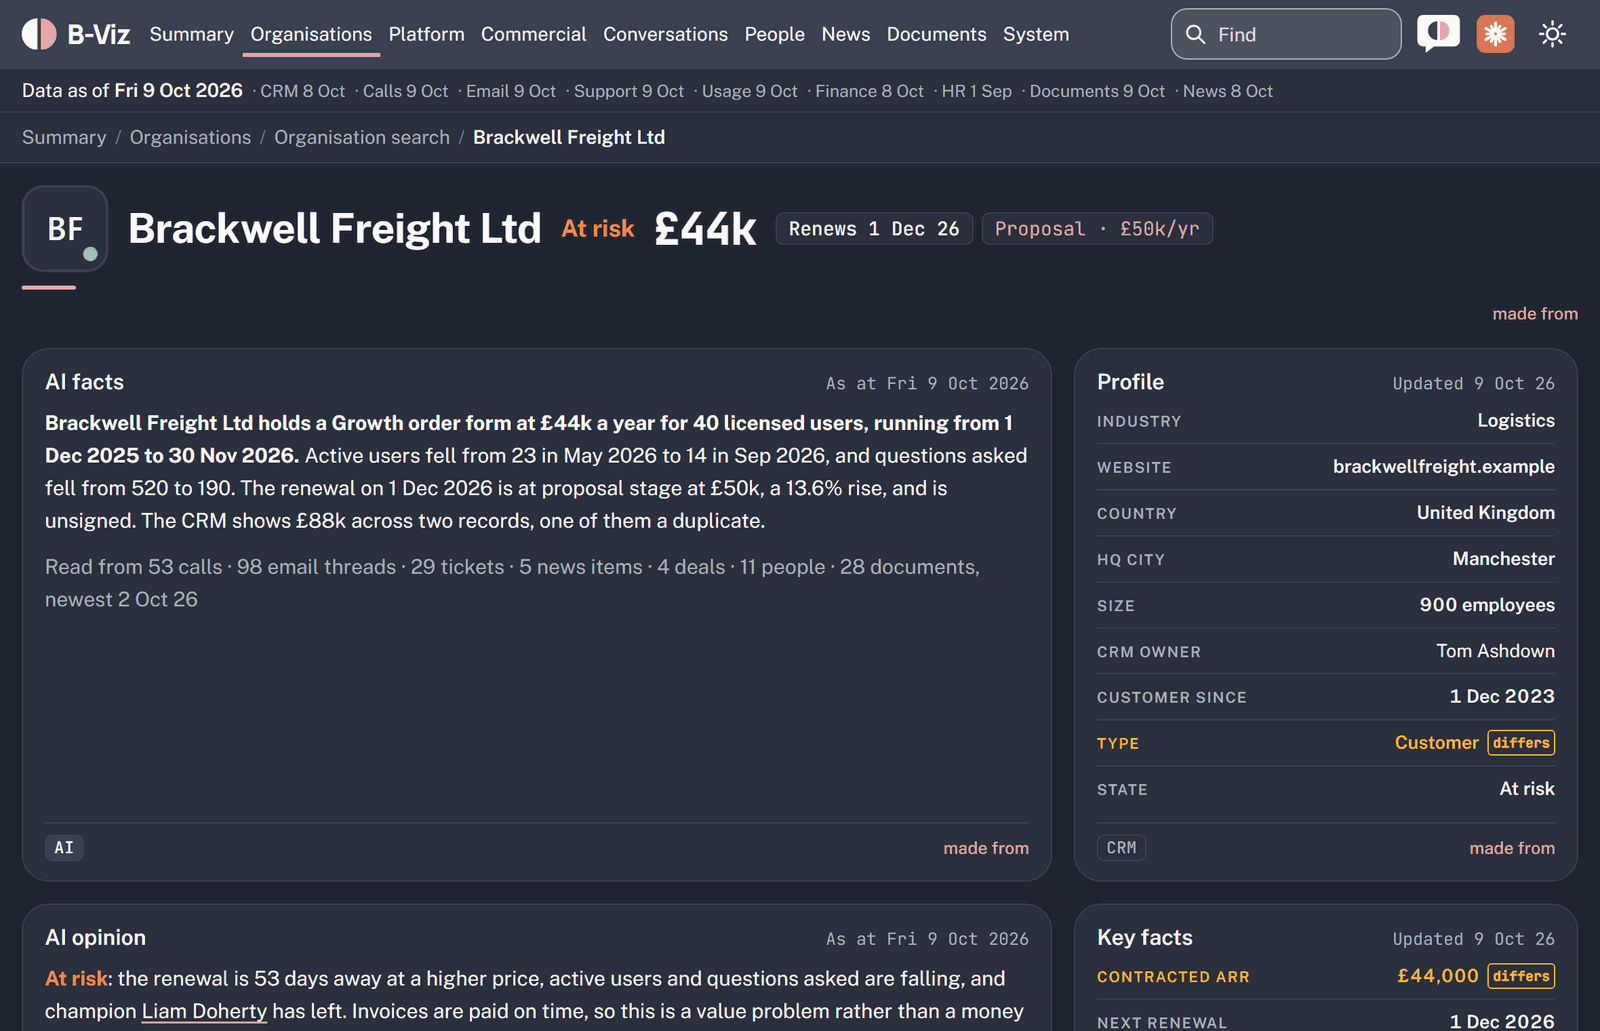1600x1031 pixels.
Task: Click the CRM 8 Oct data source
Action: click(x=303, y=91)
